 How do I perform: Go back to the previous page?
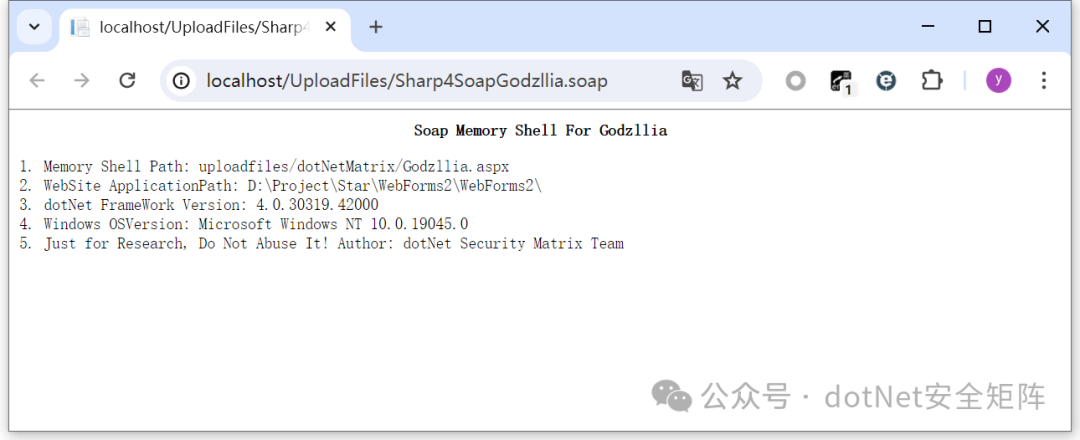pyautogui.click(x=37, y=81)
